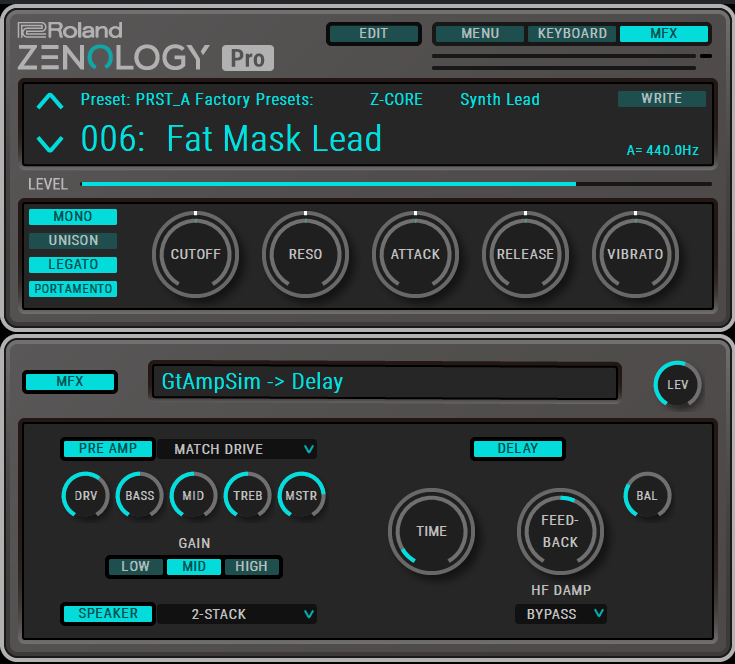Viewport: 735px width, 664px height.
Task: Select MID gain
Action: [x=194, y=567]
